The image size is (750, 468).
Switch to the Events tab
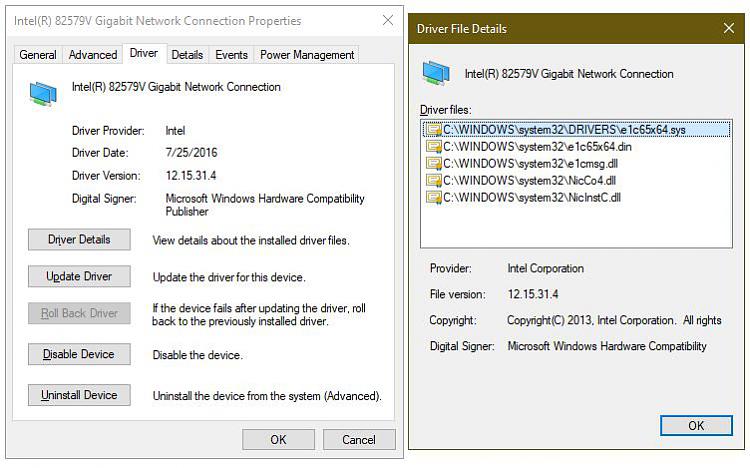(x=232, y=55)
